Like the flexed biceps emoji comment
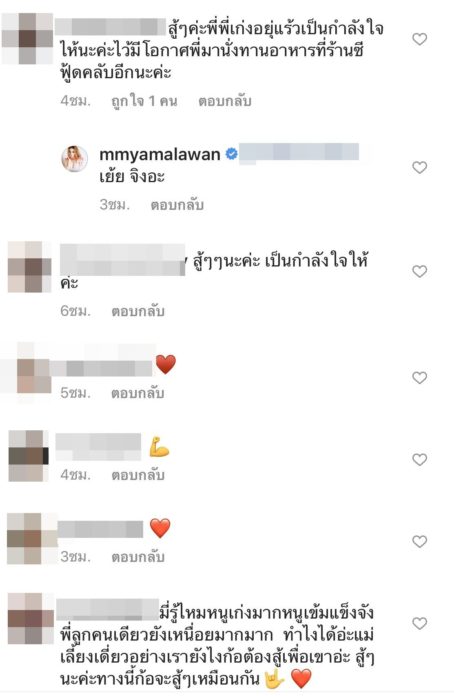Screen dimensions: 454x696 419,459
